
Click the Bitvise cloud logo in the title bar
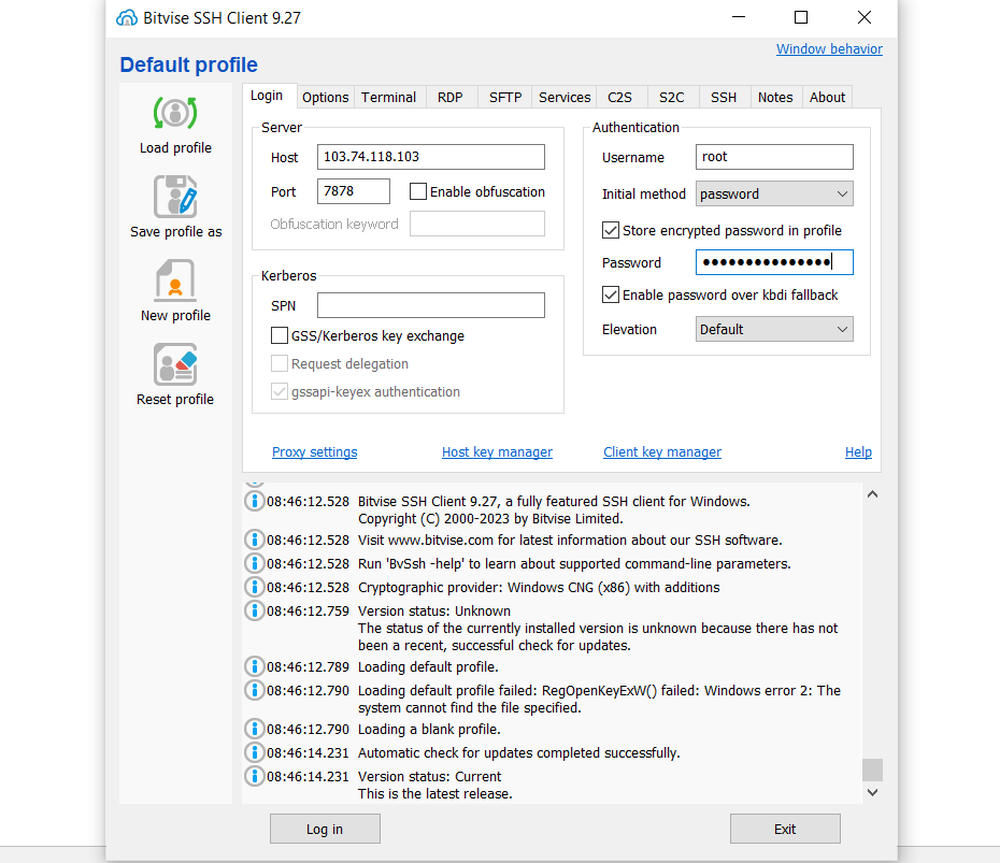point(126,17)
